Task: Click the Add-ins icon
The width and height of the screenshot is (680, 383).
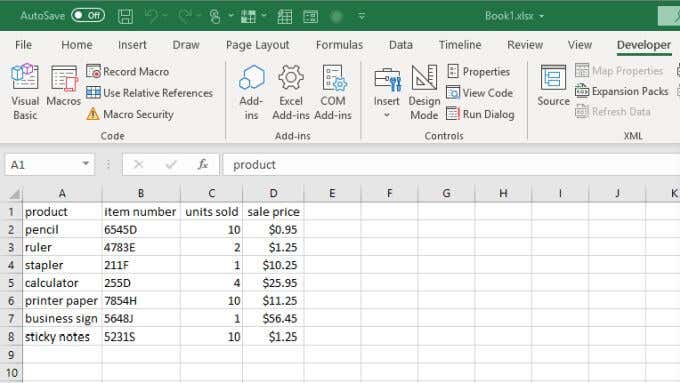Action: 251,92
